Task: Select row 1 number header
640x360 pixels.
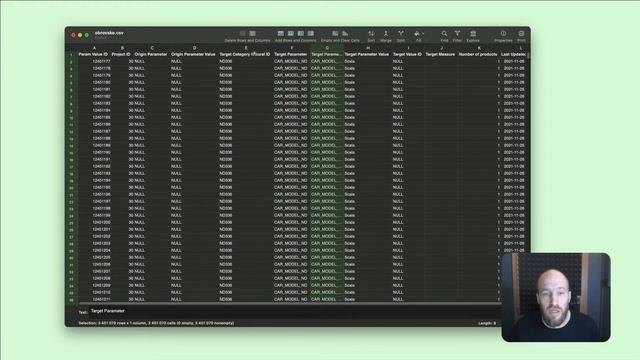Action: click(71, 54)
